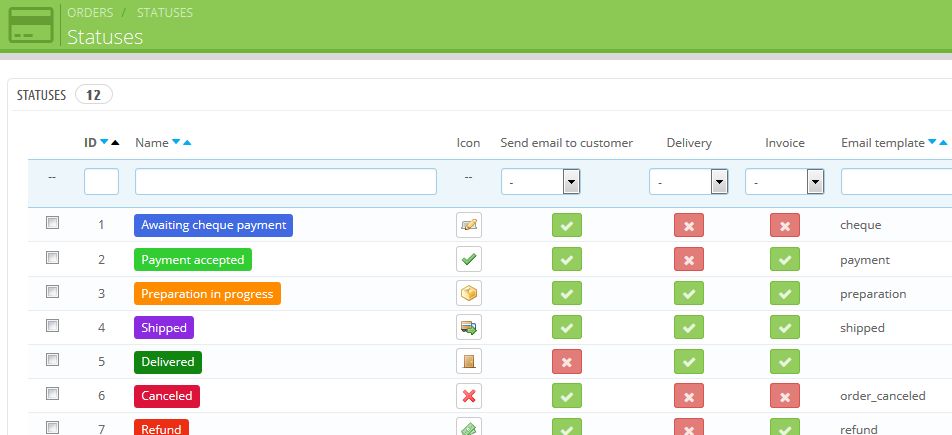Open Invoice filter dropdown
Image resolution: width=952 pixels, height=435 pixels.
click(784, 182)
